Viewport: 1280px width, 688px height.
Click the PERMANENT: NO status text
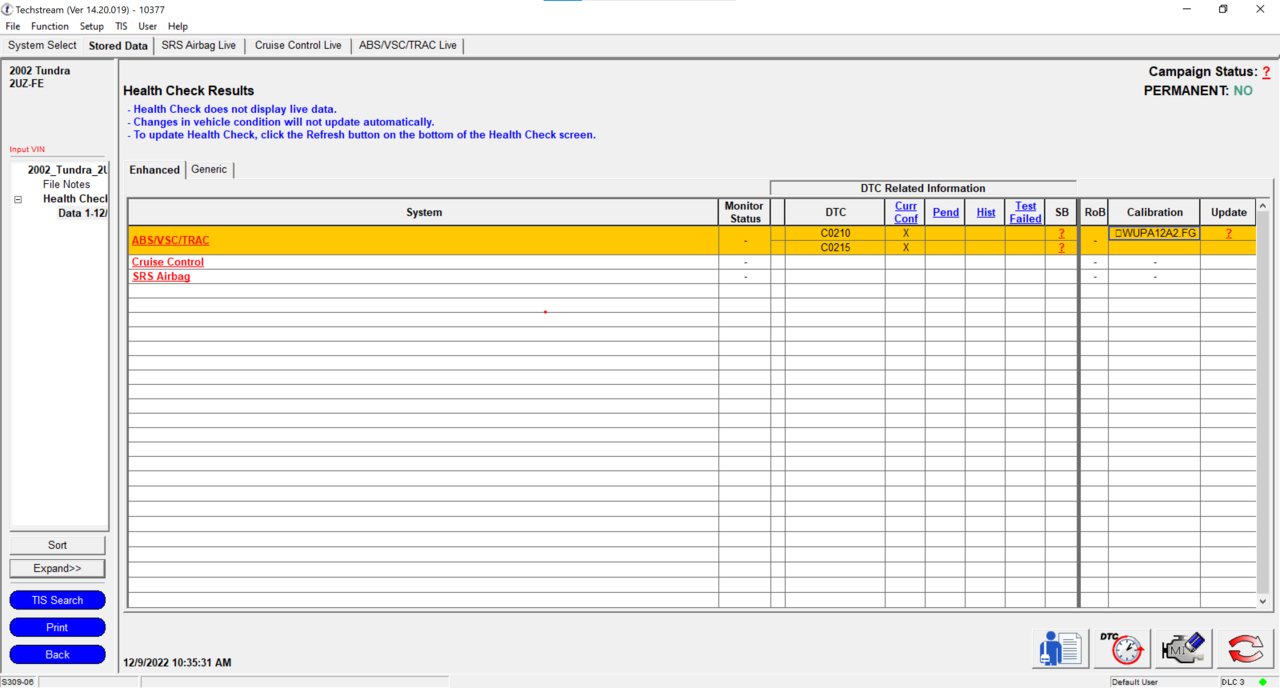point(1198,90)
